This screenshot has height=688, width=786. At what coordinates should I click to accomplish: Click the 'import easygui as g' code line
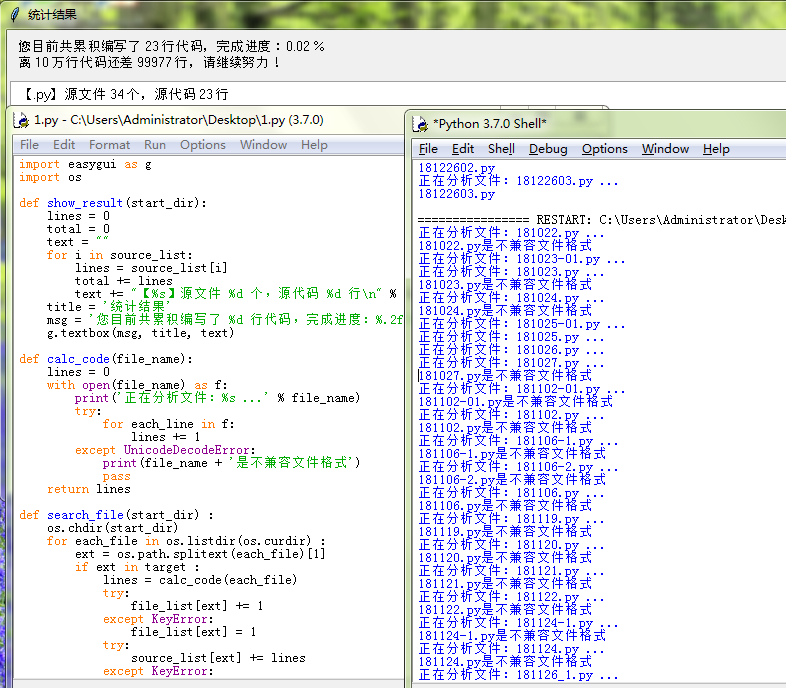coord(85,164)
